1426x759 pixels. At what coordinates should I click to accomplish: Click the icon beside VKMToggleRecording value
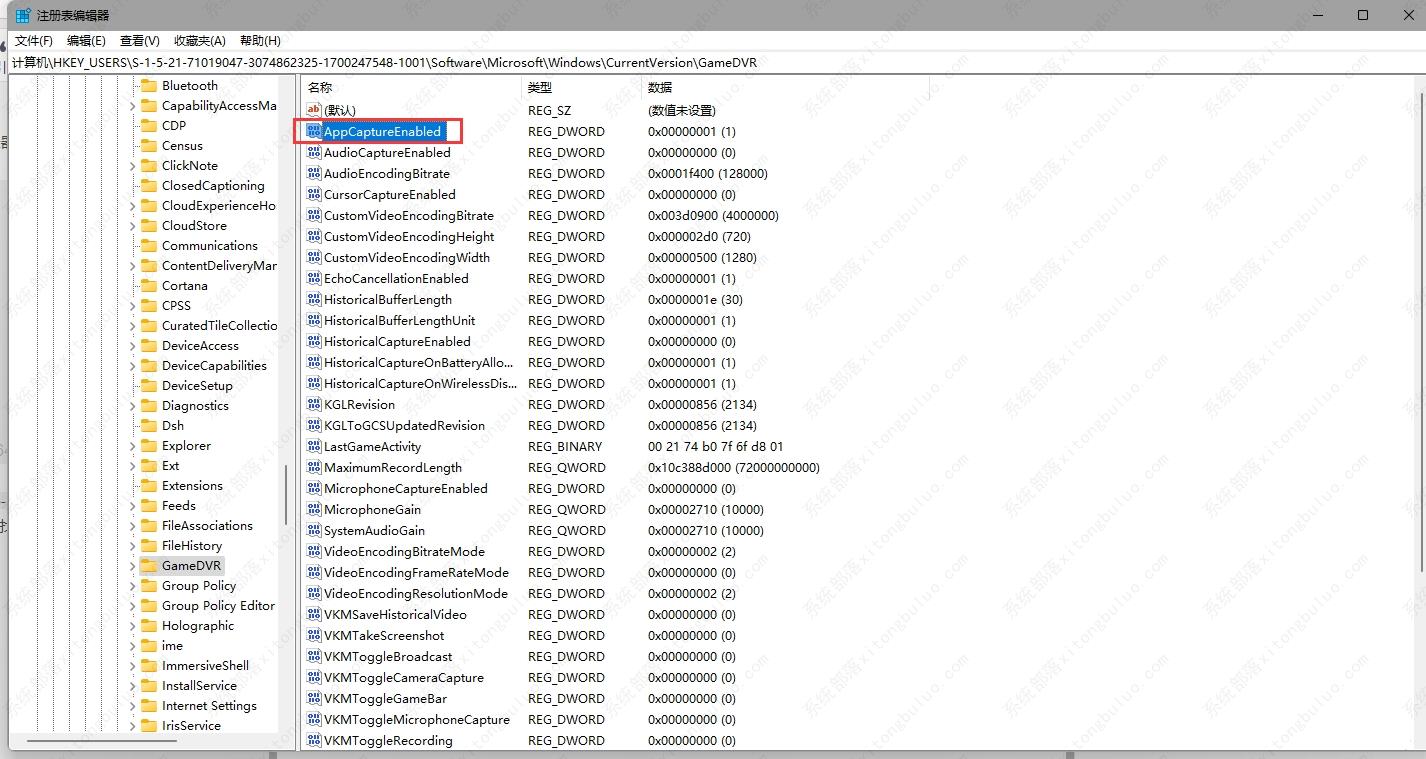[x=314, y=741]
